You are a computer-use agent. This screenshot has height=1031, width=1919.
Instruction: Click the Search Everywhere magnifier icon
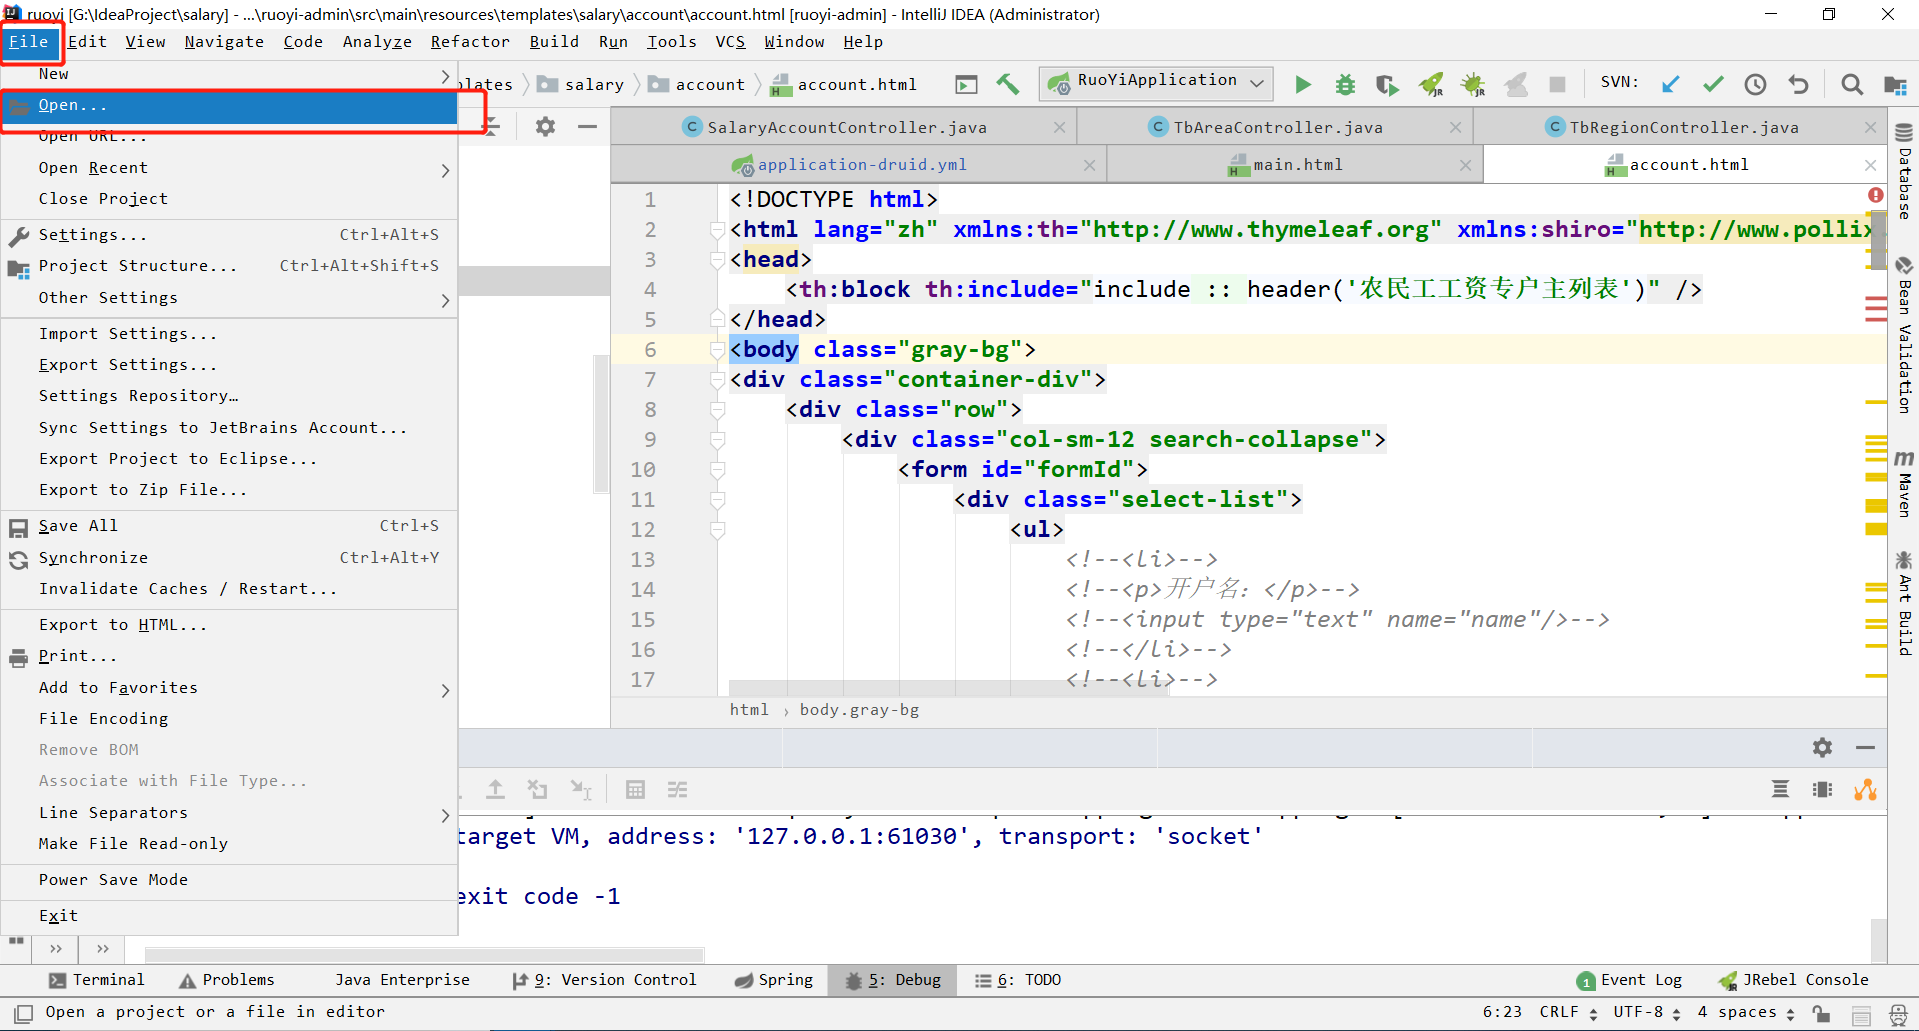point(1852,85)
